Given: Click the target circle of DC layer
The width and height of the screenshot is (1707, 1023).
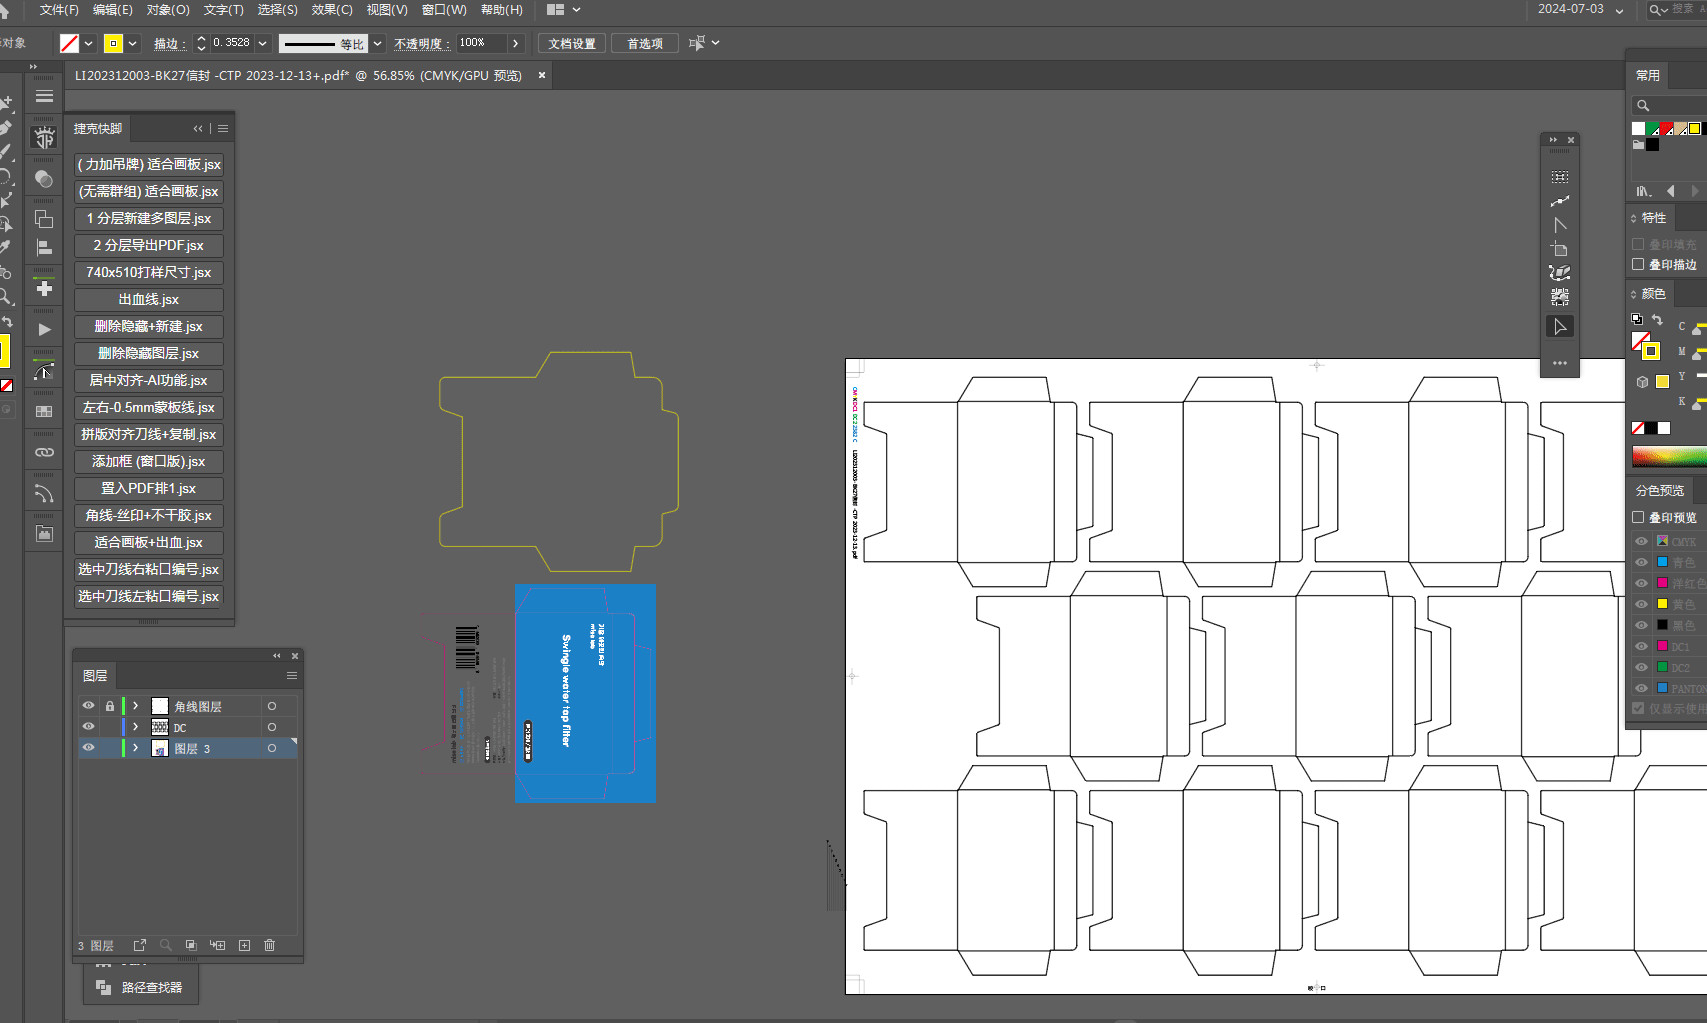Looking at the screenshot, I should pyautogui.click(x=272, y=727).
